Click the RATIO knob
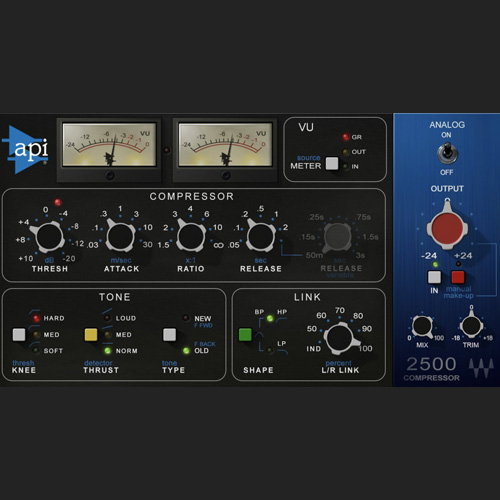The image size is (500, 500). point(191,236)
